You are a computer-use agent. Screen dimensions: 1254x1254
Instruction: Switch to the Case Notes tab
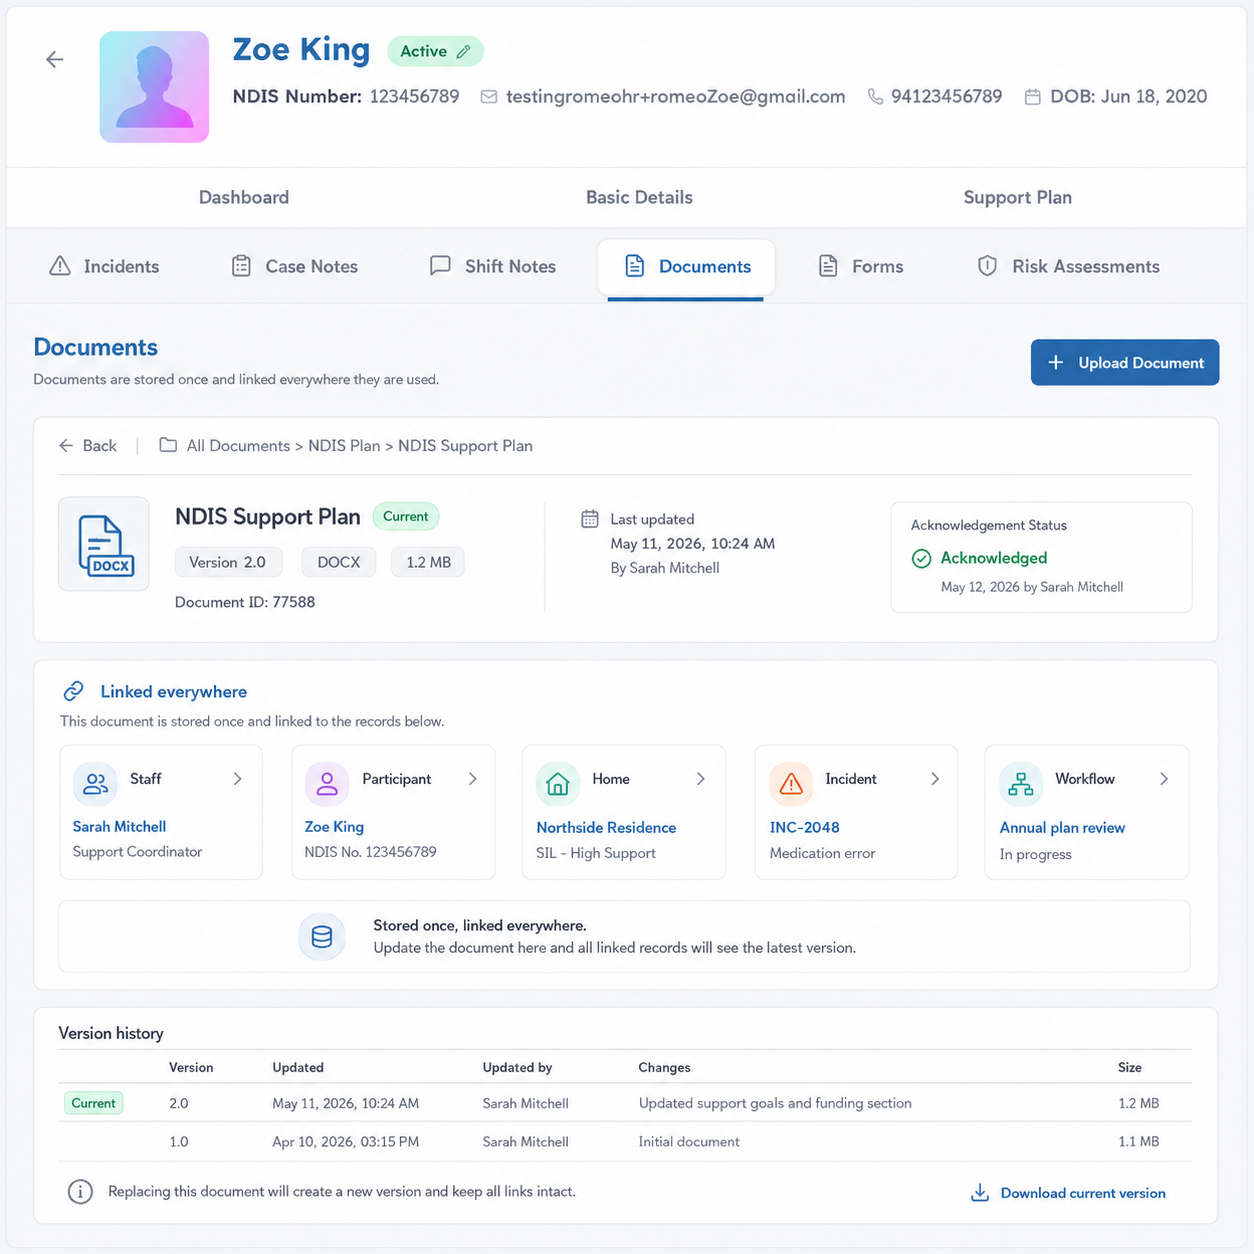pyautogui.click(x=295, y=266)
